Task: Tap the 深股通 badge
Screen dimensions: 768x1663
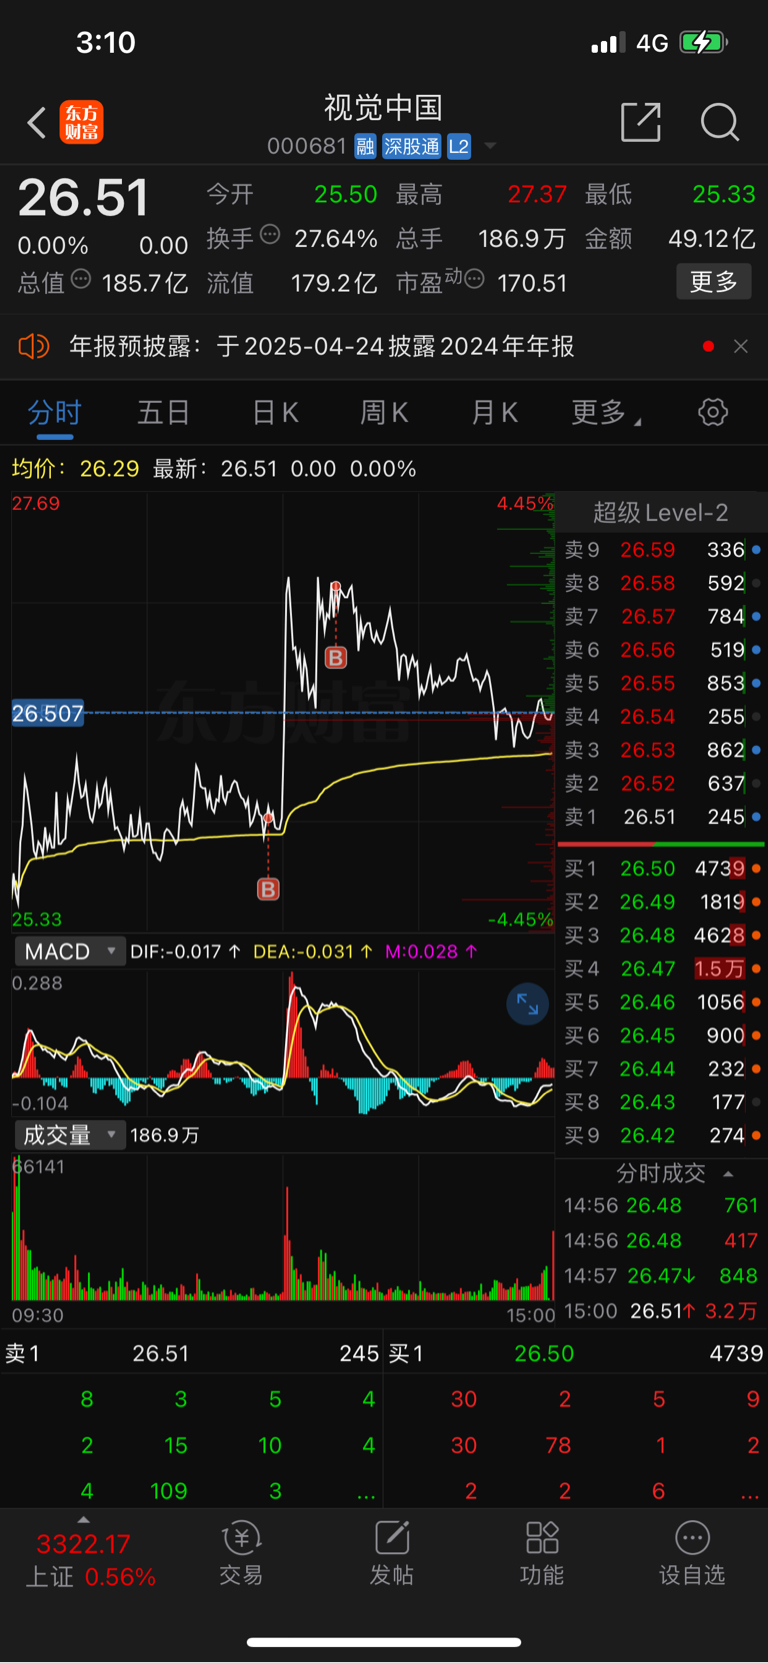Action: click(x=412, y=147)
